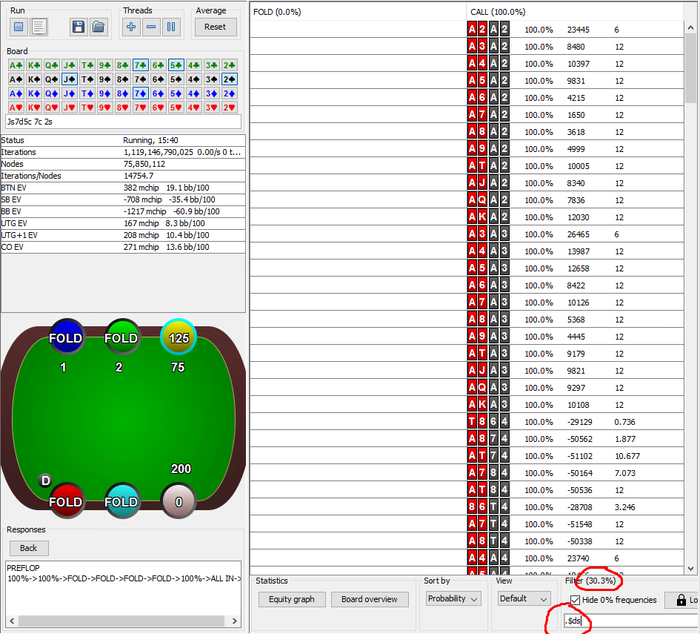
Task: Select the AQA3 hand row
Action: (x=576, y=388)
